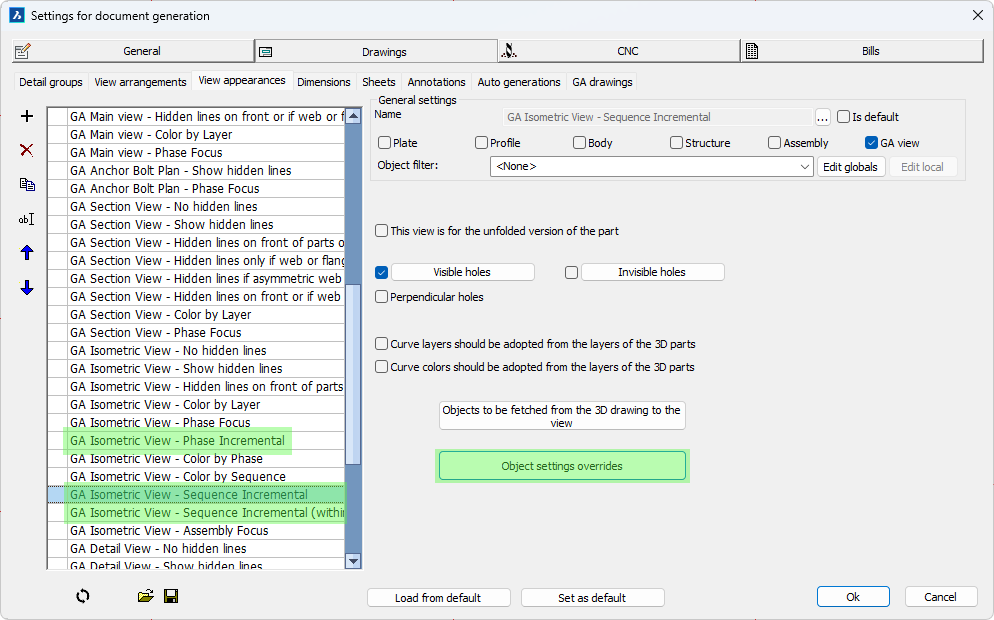Click the plus icon to add view appearance
994x620 pixels.
pos(27,116)
